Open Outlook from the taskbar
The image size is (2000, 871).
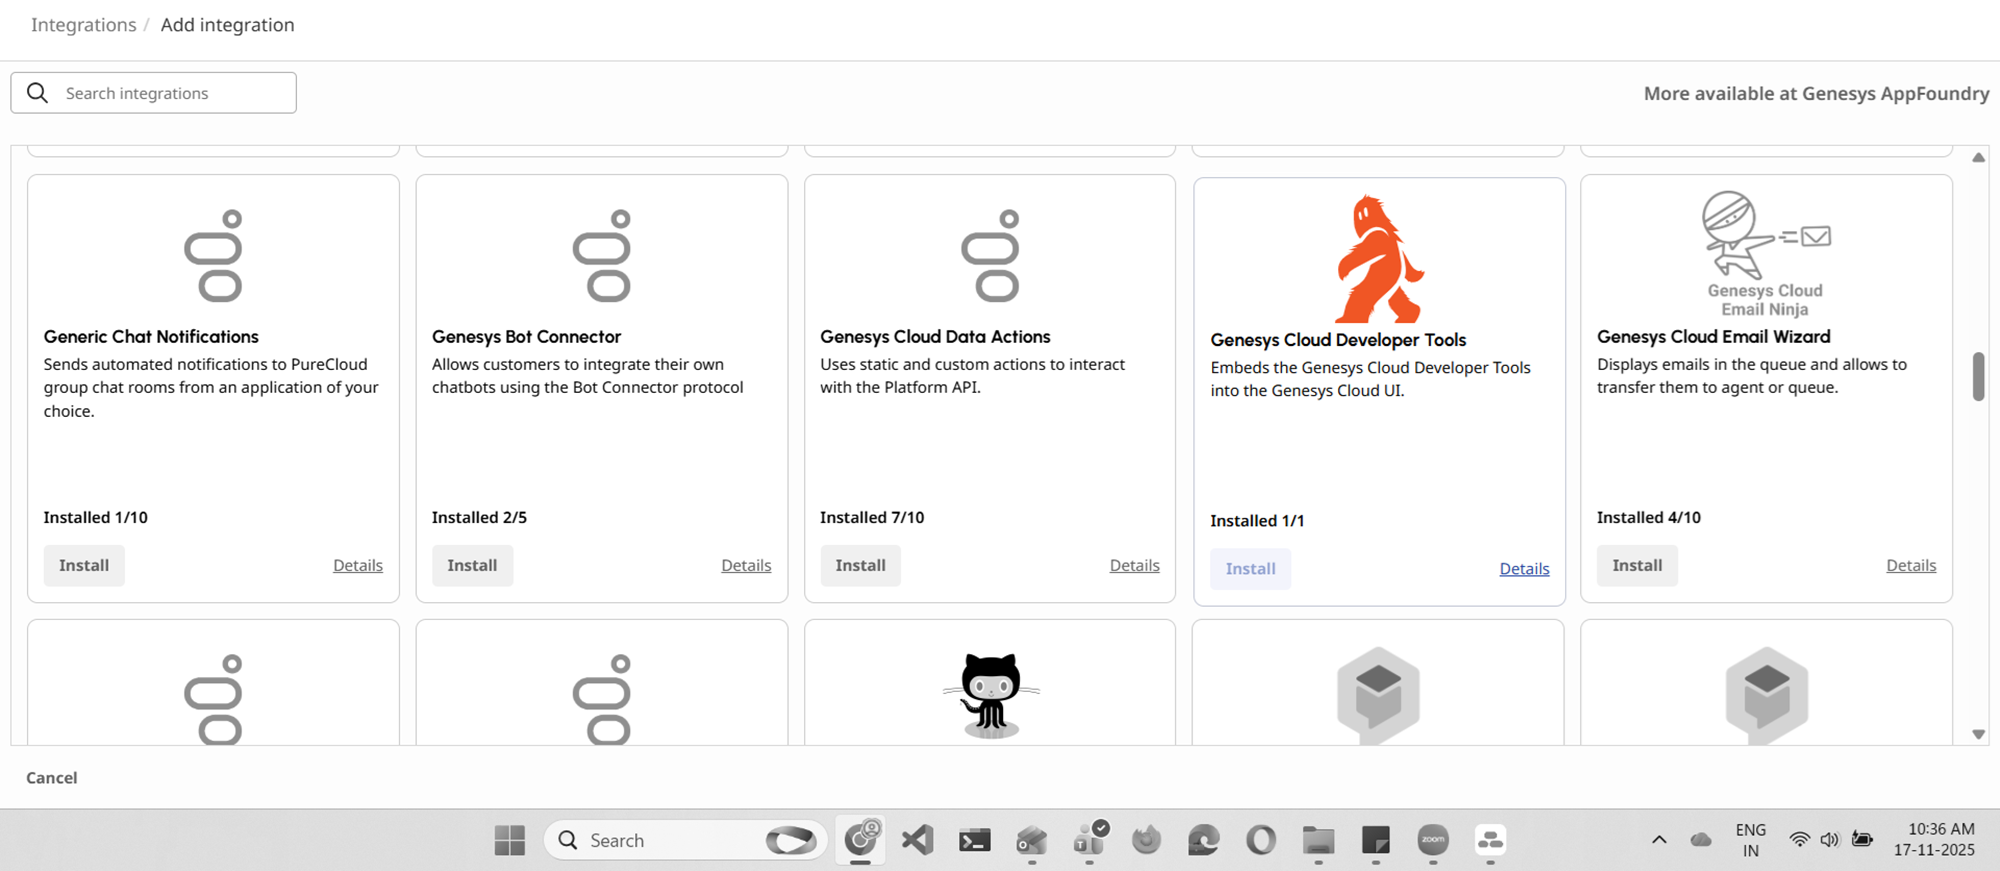(1032, 840)
